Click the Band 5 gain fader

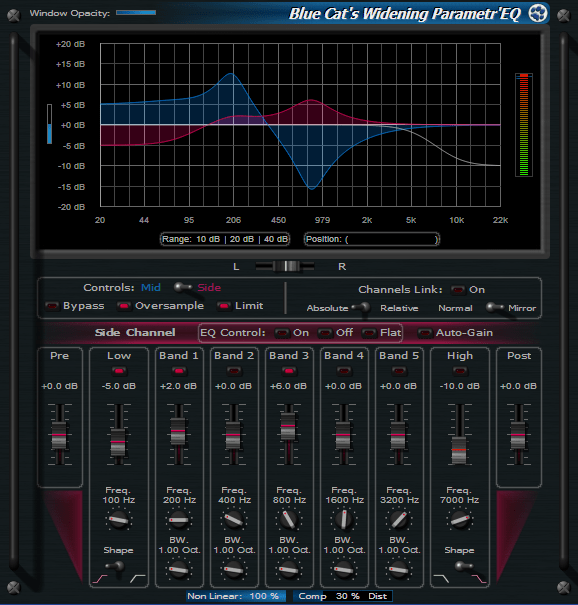click(x=399, y=434)
